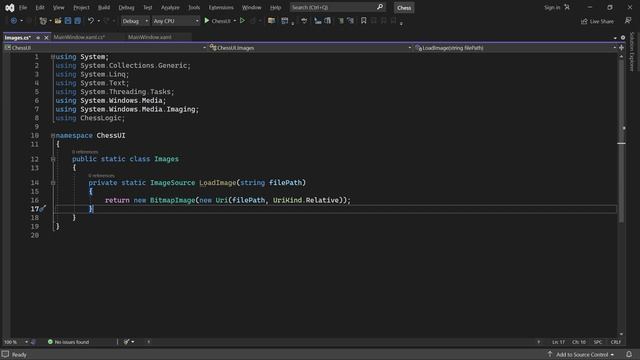Open the Solution Explorer side tab
640x360 pixels.
pyautogui.click(x=632, y=52)
